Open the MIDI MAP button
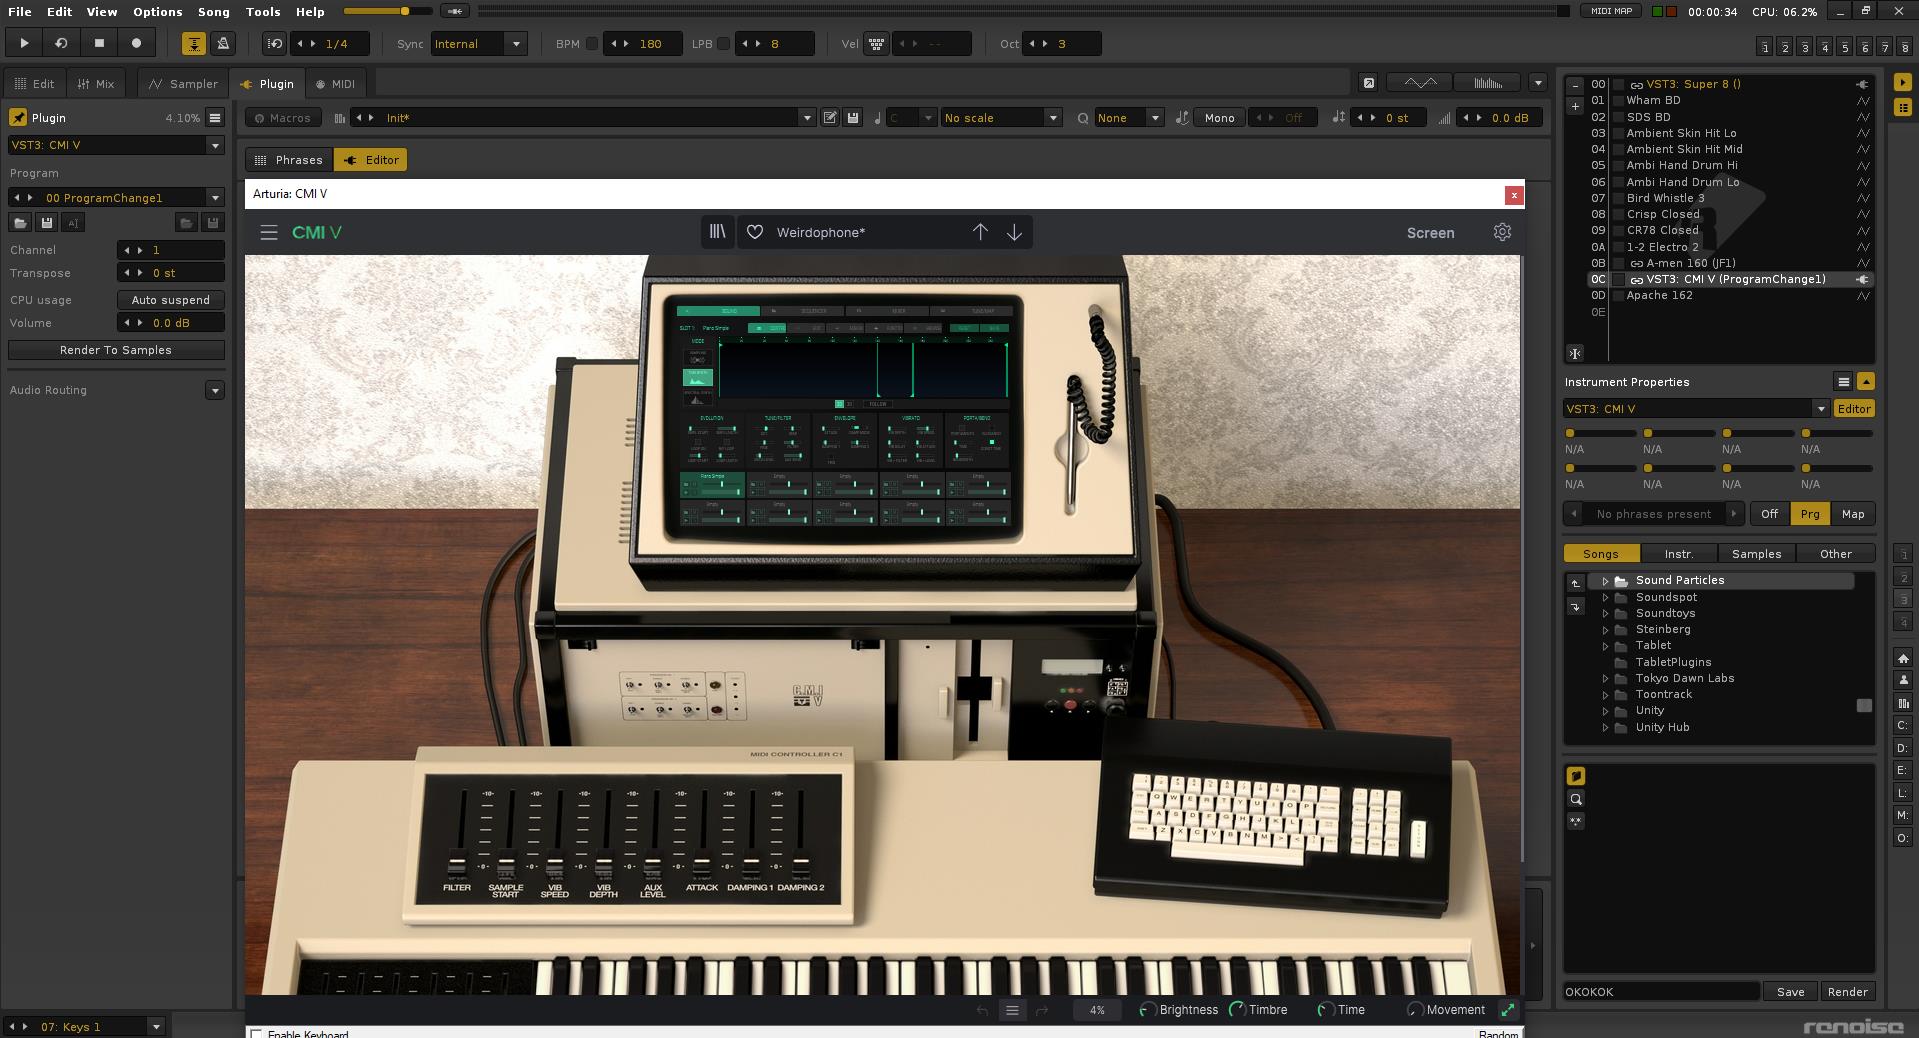Viewport: 1919px width, 1038px height. pyautogui.click(x=1611, y=11)
